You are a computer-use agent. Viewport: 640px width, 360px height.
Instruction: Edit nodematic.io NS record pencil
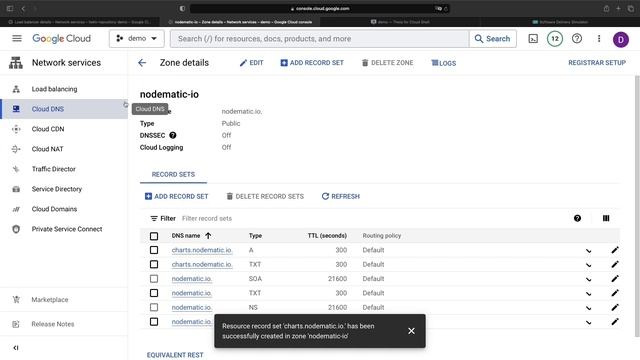[x=615, y=307]
